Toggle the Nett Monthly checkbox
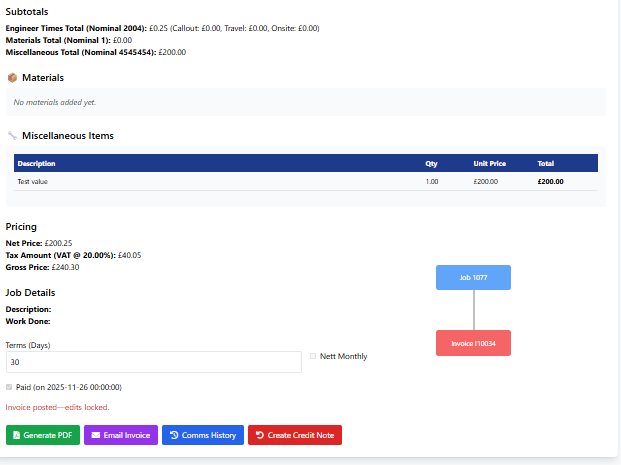Screen dimensions: 621x465 (x=313, y=356)
